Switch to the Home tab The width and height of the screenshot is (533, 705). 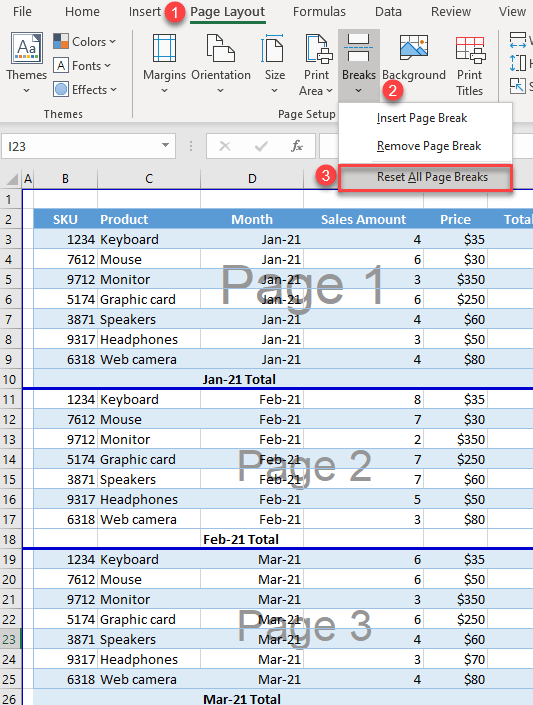(x=82, y=11)
